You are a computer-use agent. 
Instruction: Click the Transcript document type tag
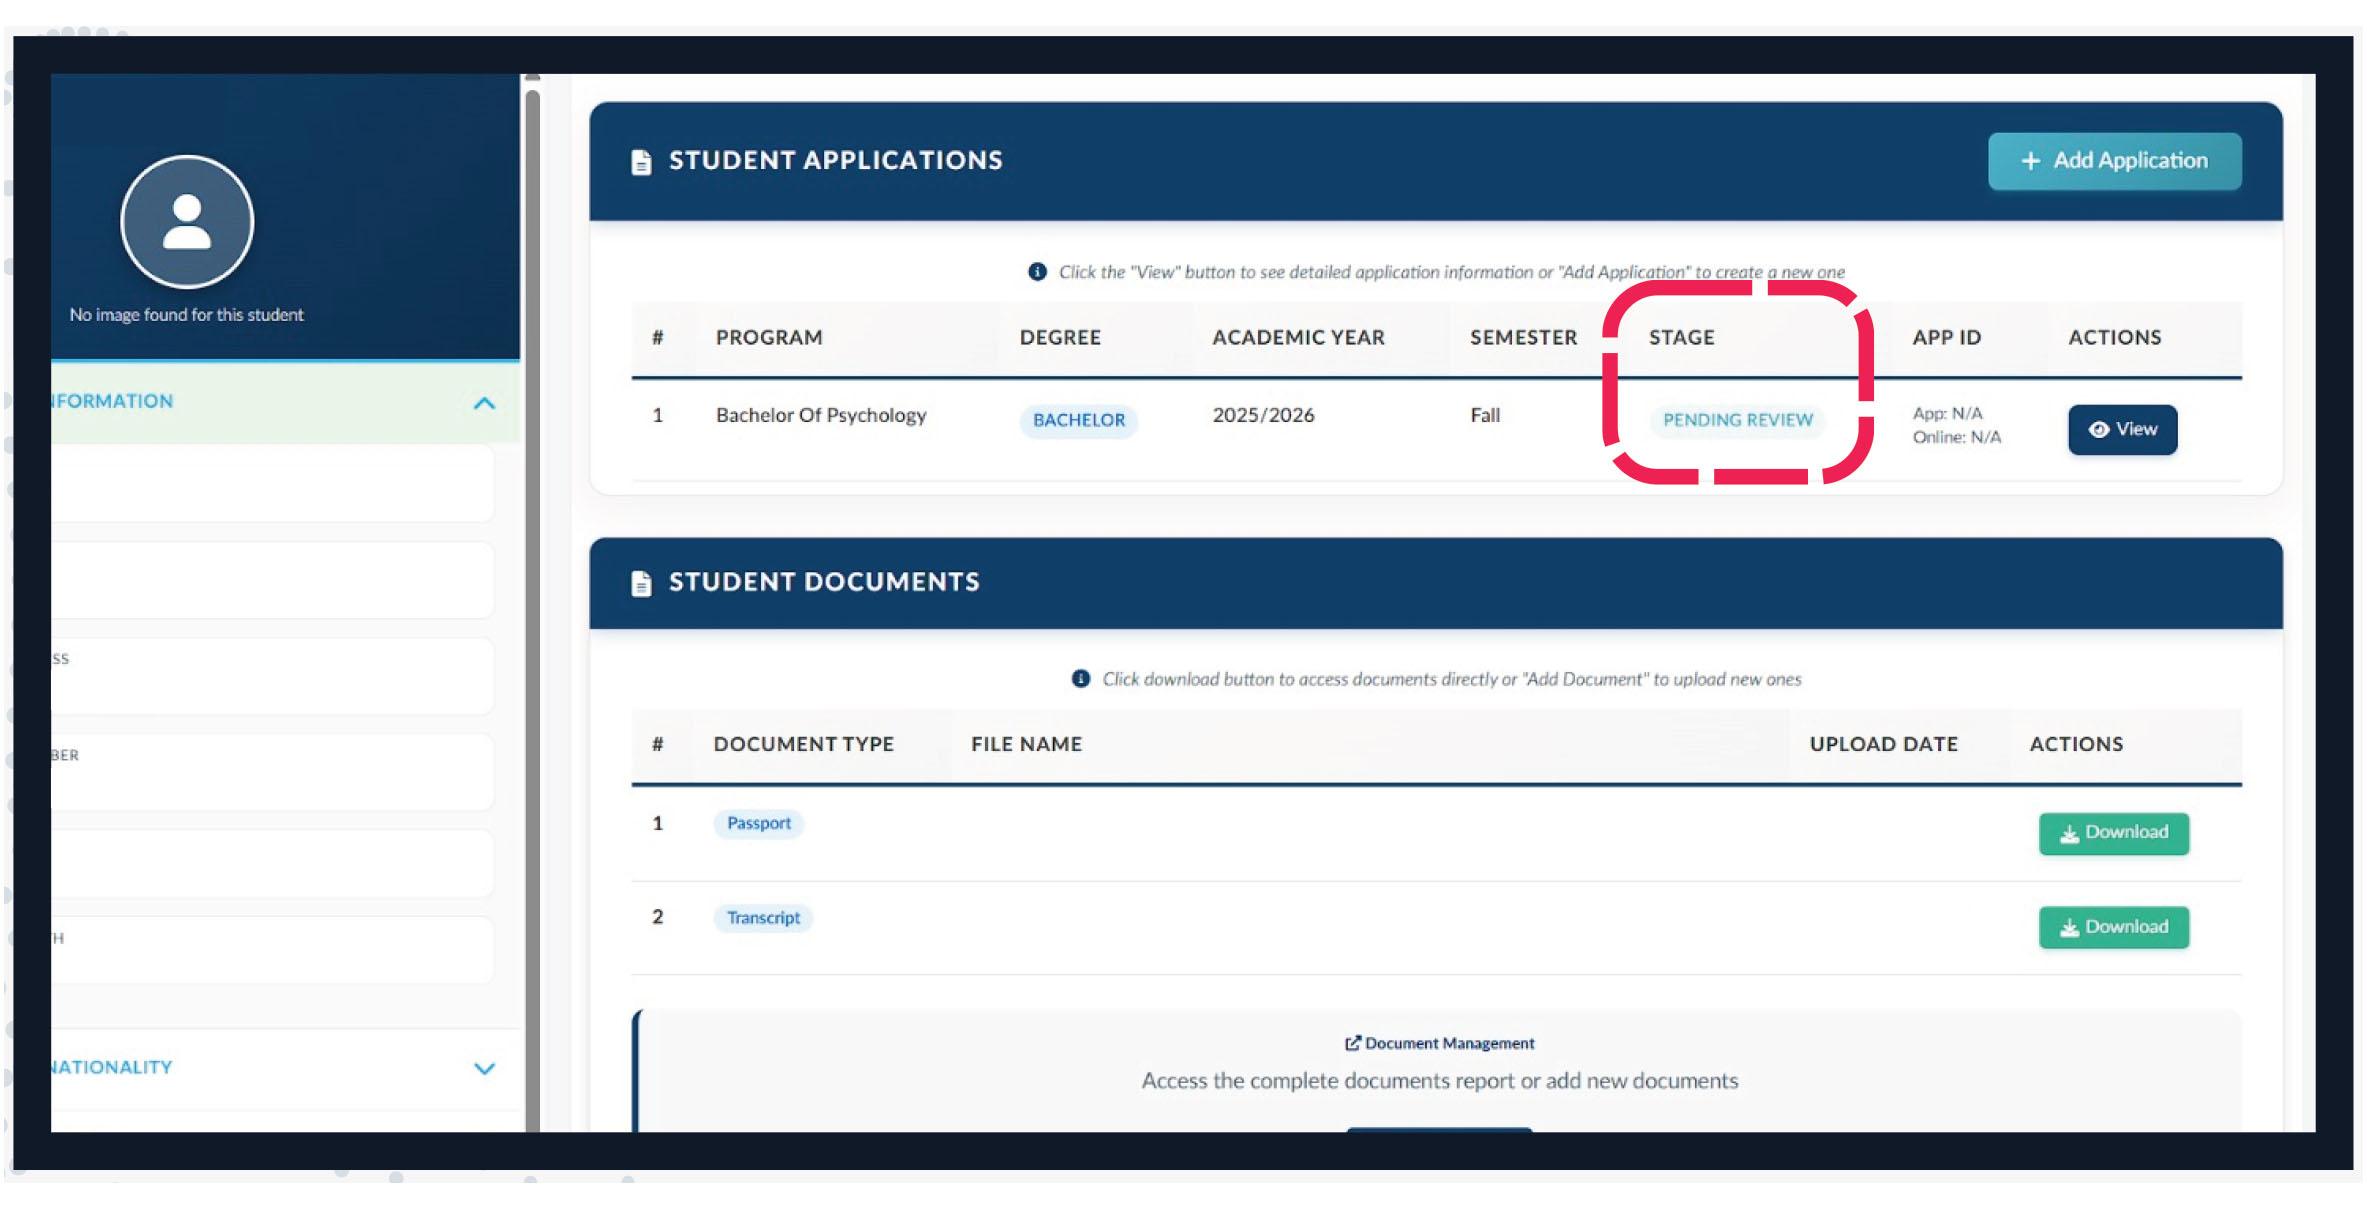click(x=762, y=918)
